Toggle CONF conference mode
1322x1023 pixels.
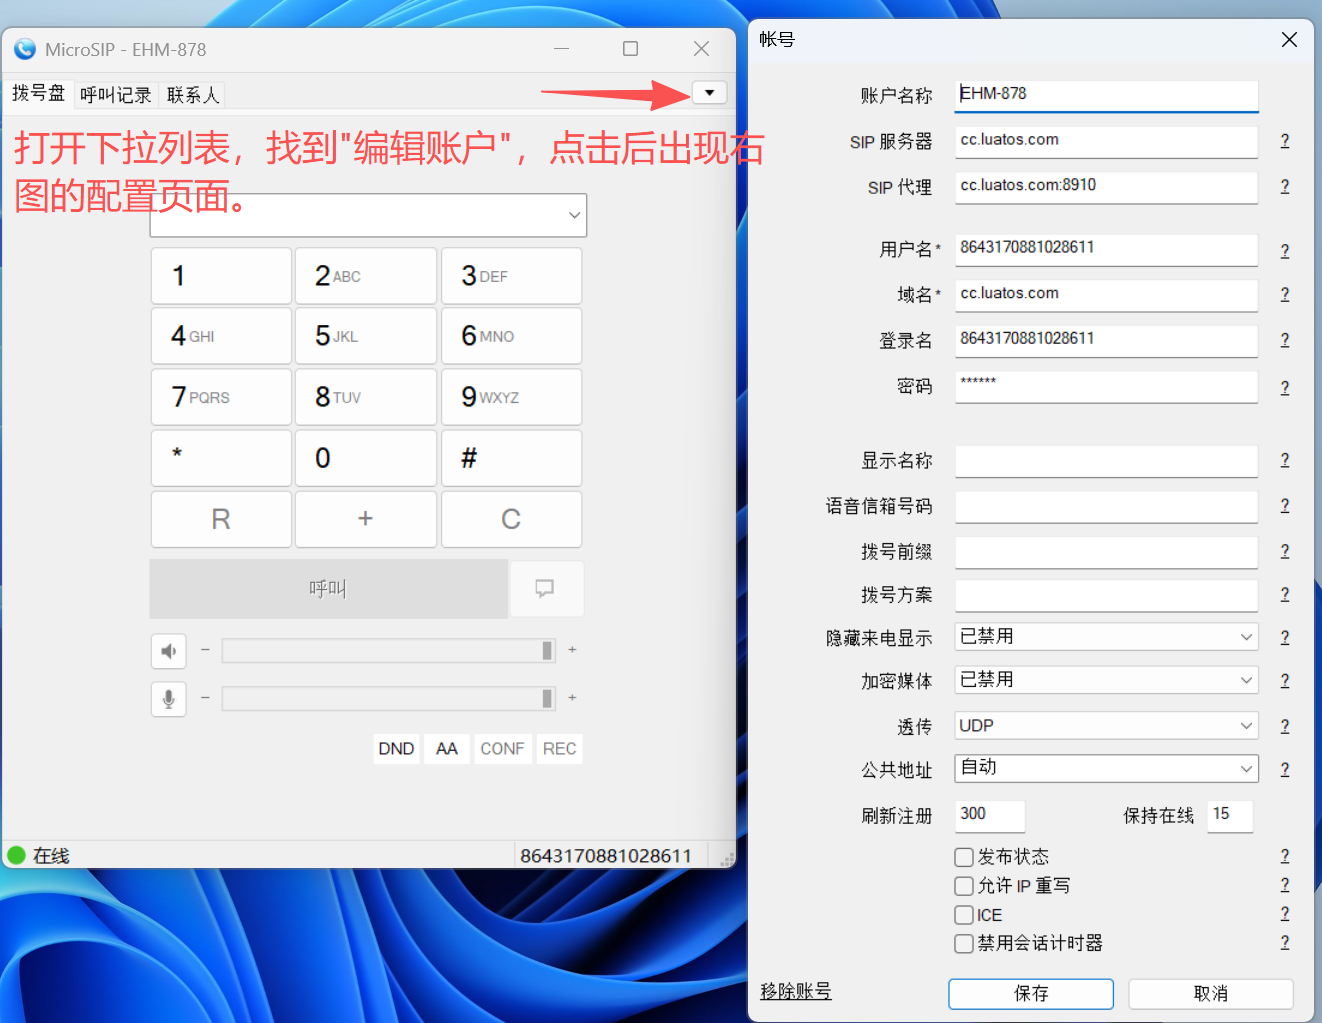point(502,749)
